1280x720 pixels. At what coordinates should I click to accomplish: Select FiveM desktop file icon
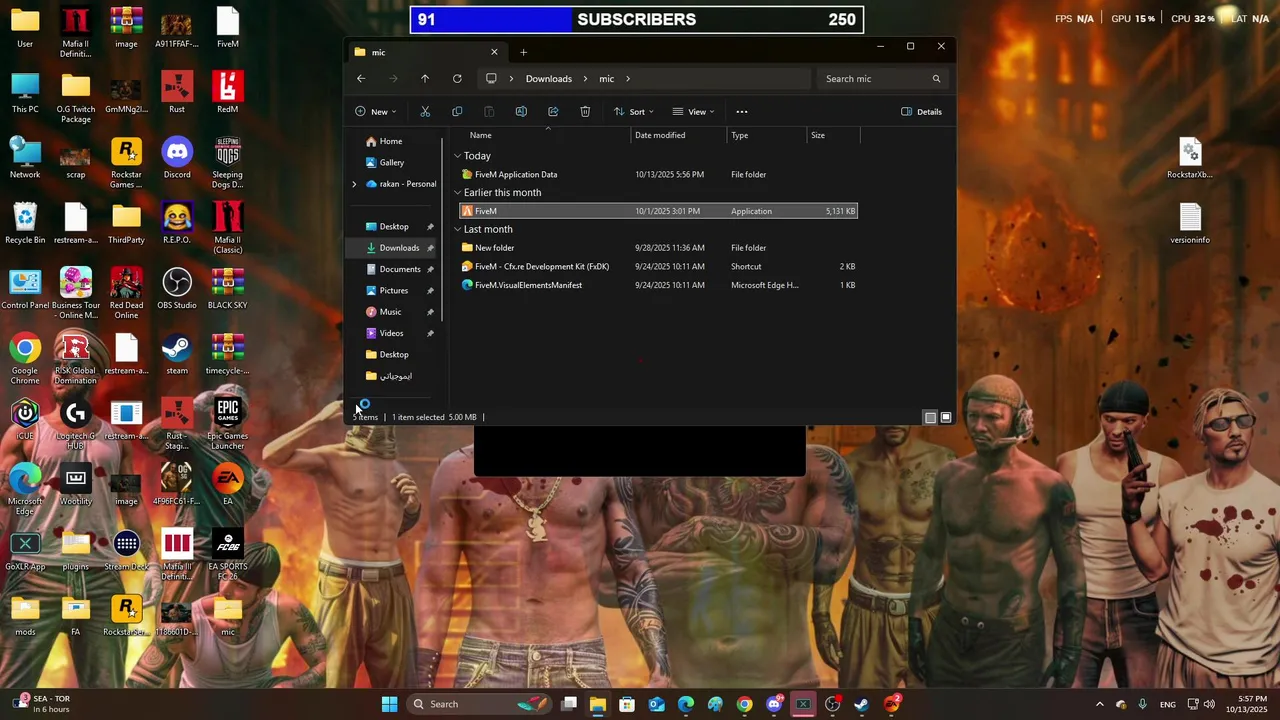pyautogui.click(x=228, y=28)
